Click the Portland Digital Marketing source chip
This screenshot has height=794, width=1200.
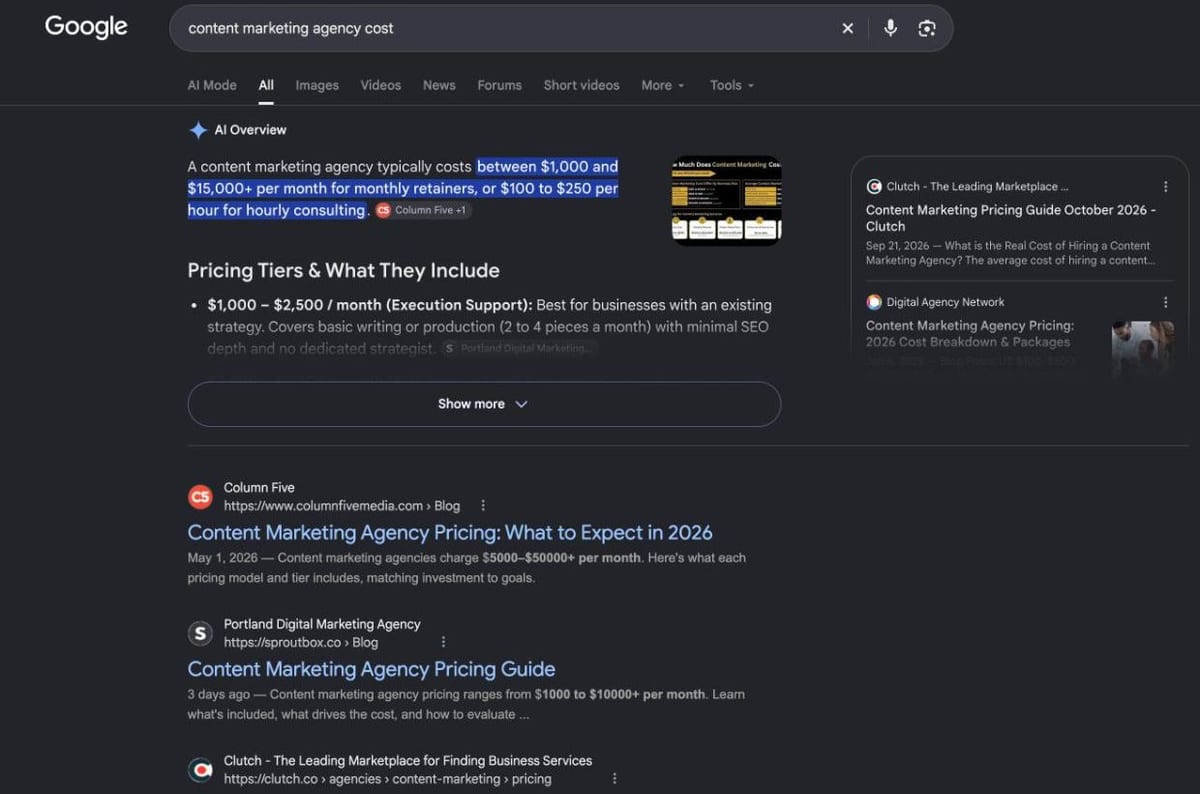[519, 348]
